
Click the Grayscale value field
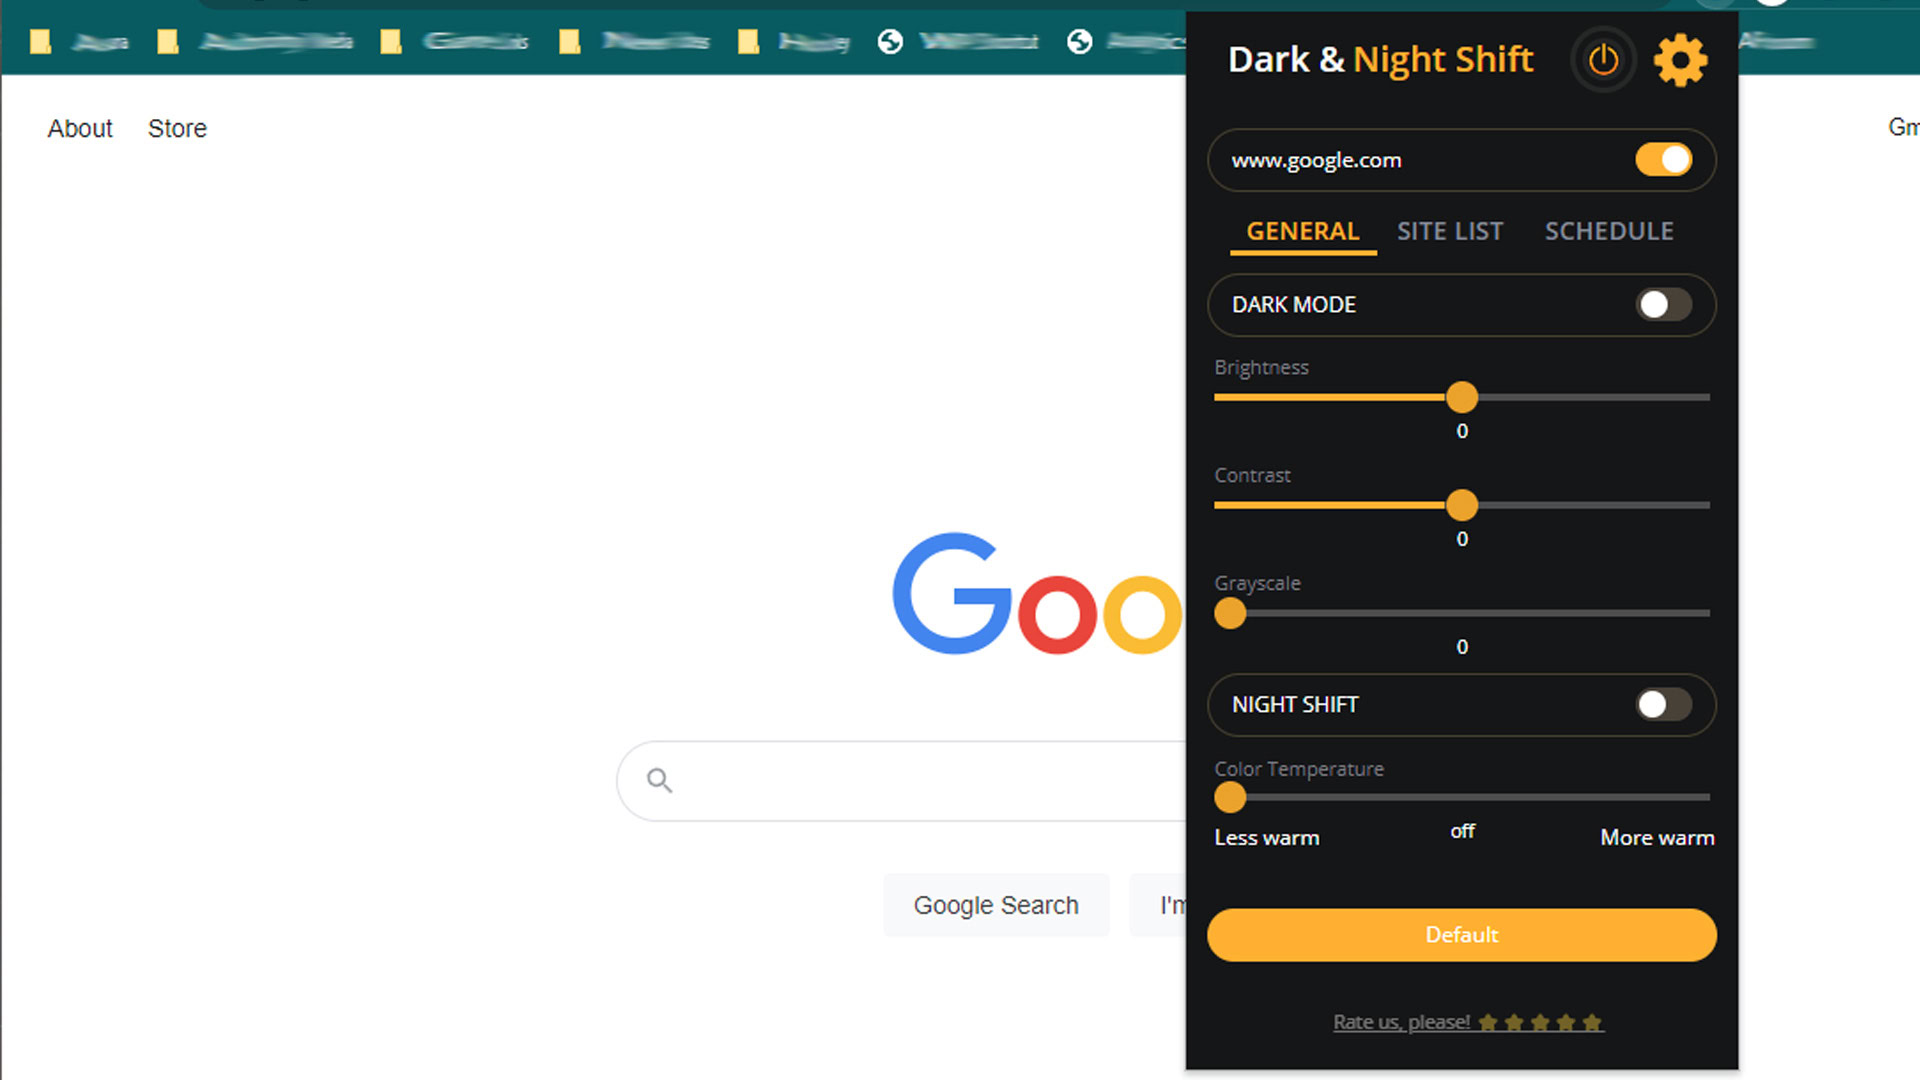coord(1461,647)
